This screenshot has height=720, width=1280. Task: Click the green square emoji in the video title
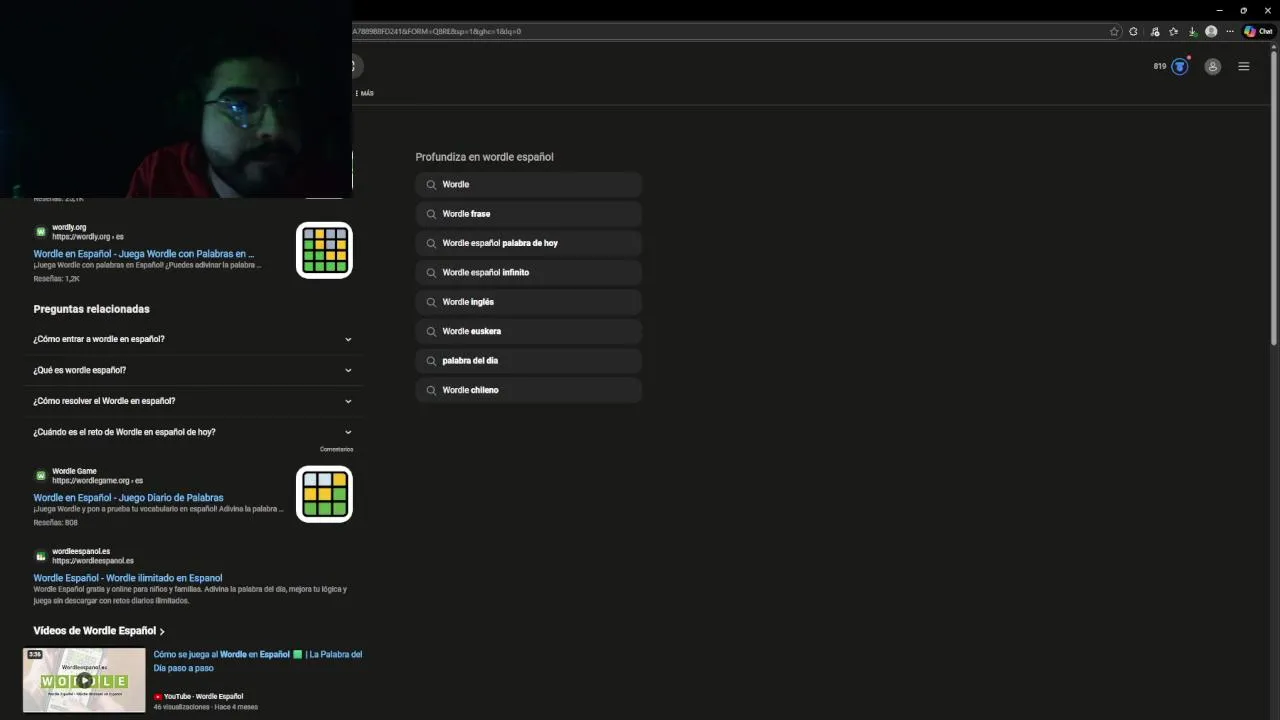click(297, 654)
